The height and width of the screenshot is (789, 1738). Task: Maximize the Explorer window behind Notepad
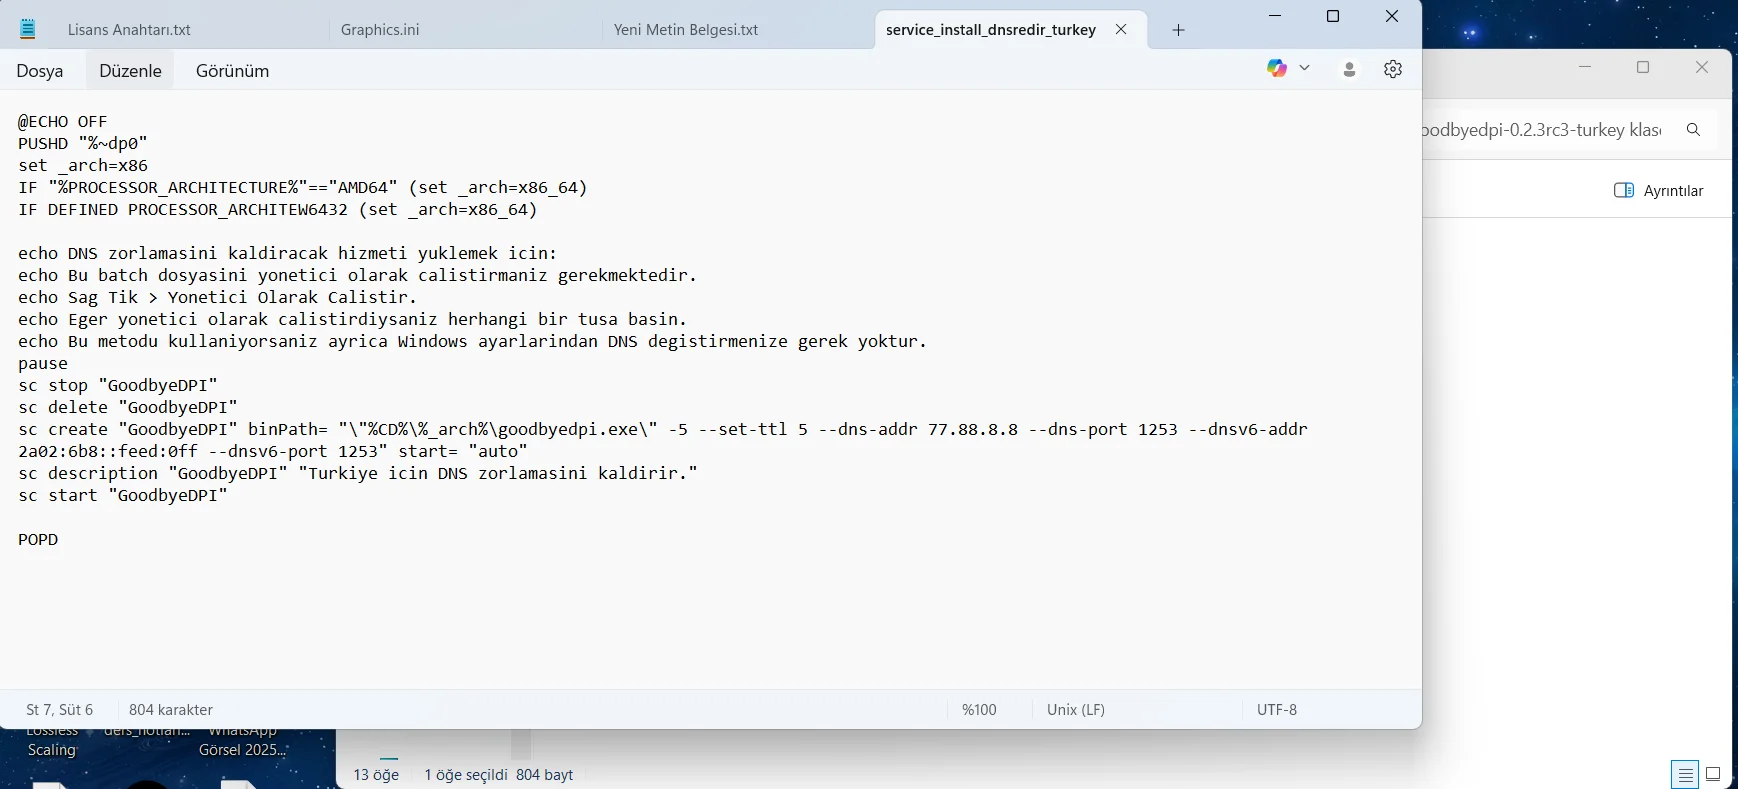[x=1643, y=67]
